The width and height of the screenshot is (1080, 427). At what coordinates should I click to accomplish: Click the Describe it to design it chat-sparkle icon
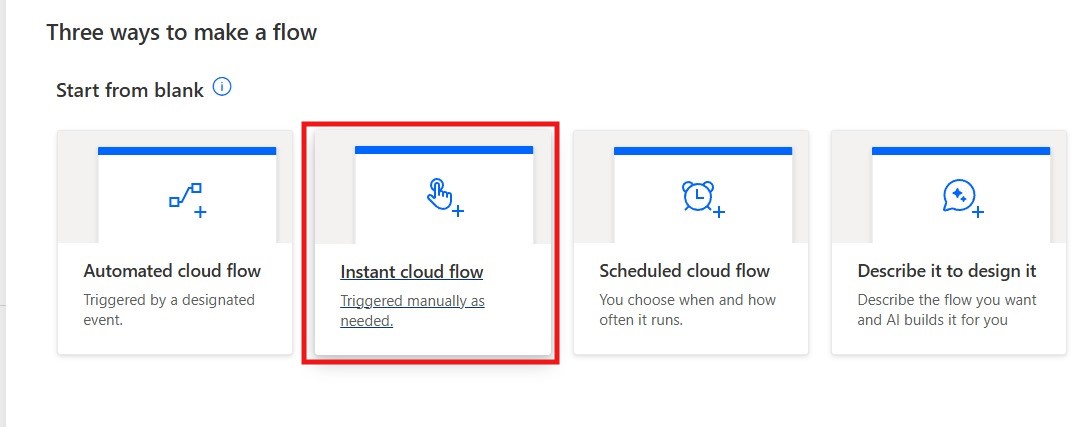click(961, 197)
